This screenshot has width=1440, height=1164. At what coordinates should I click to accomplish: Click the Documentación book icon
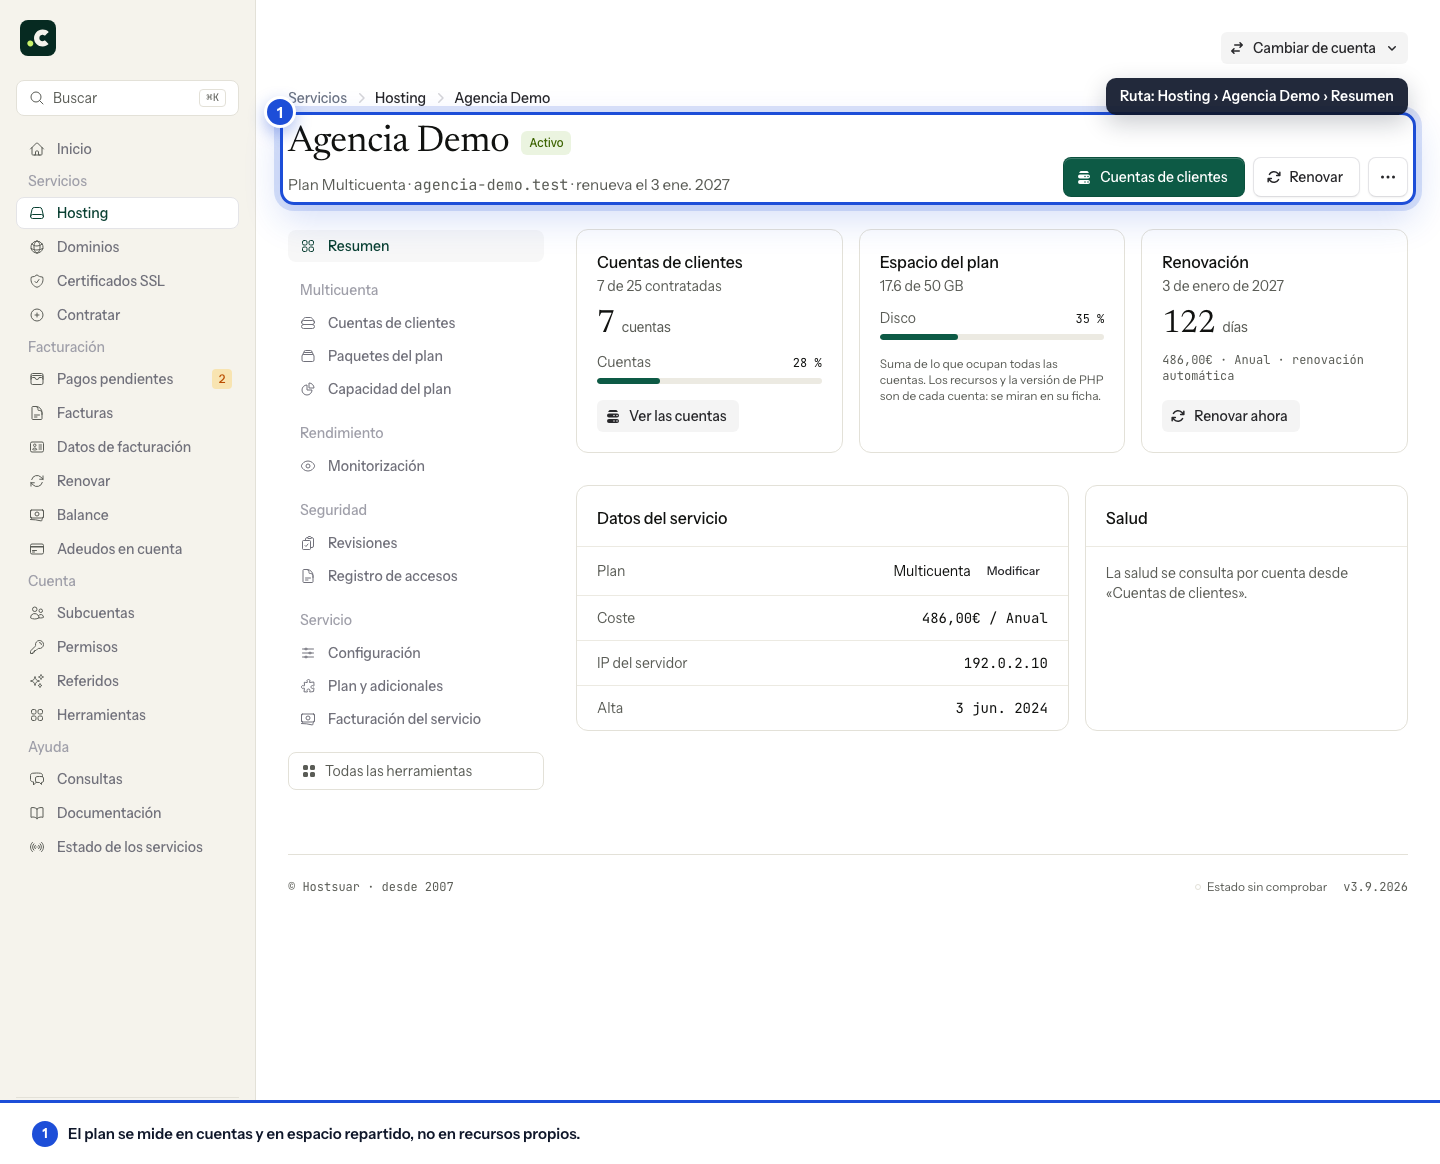37,813
